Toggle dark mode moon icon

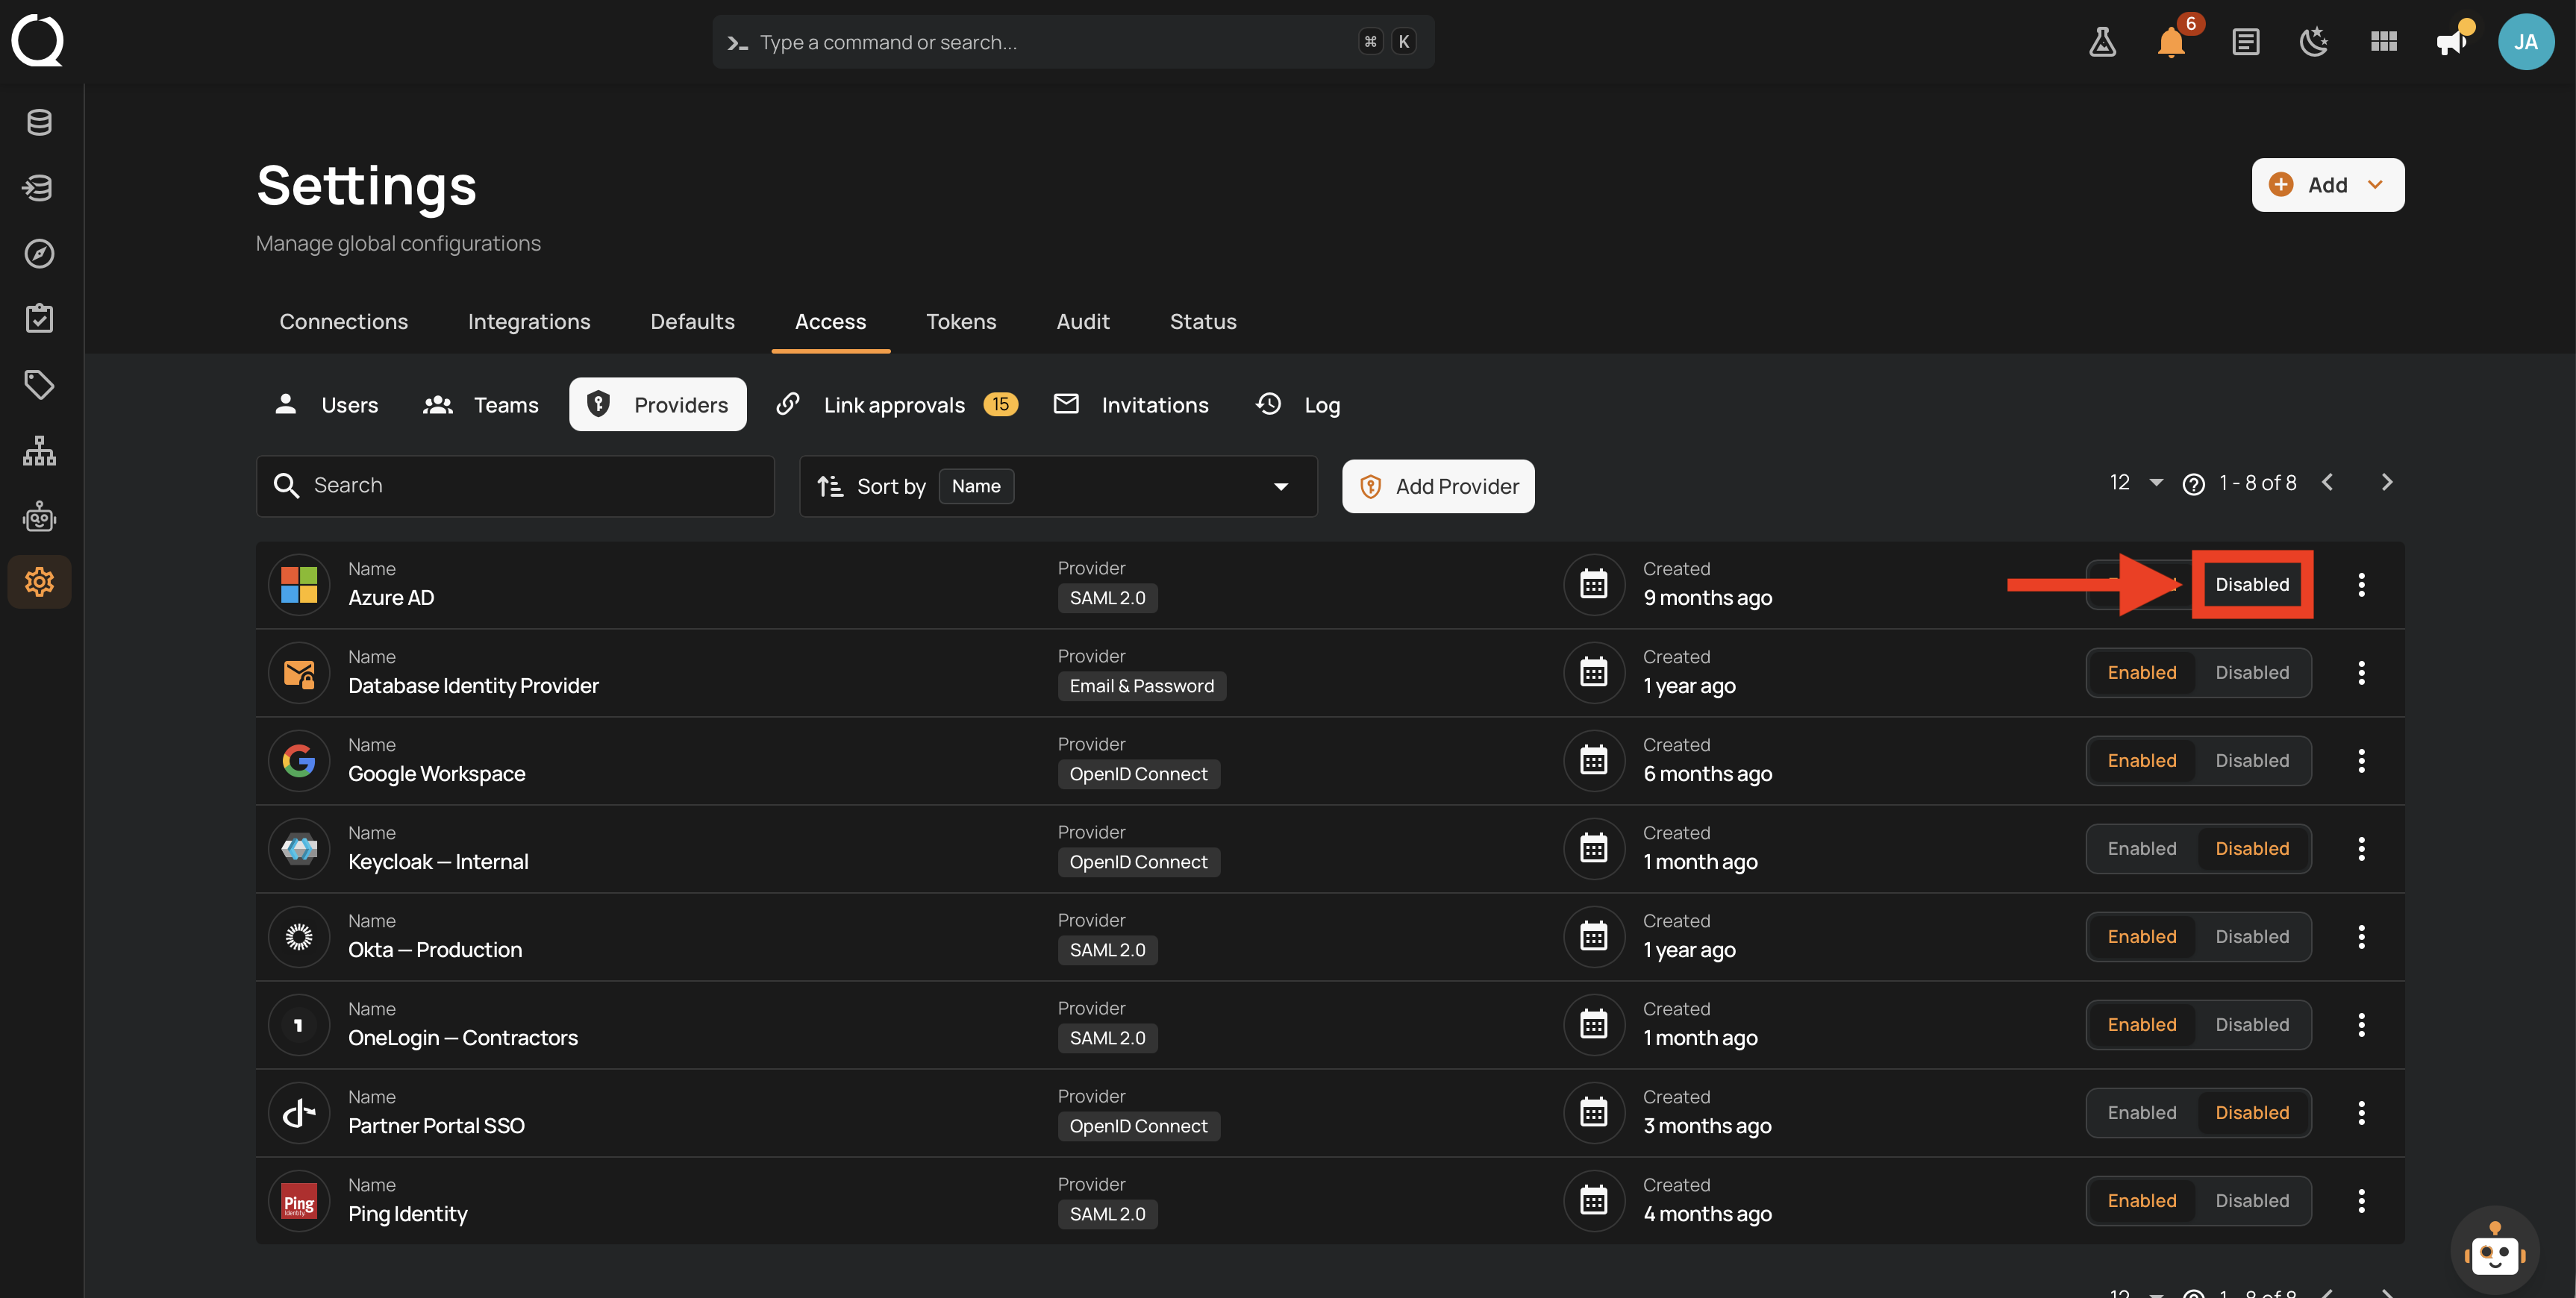click(x=2314, y=42)
